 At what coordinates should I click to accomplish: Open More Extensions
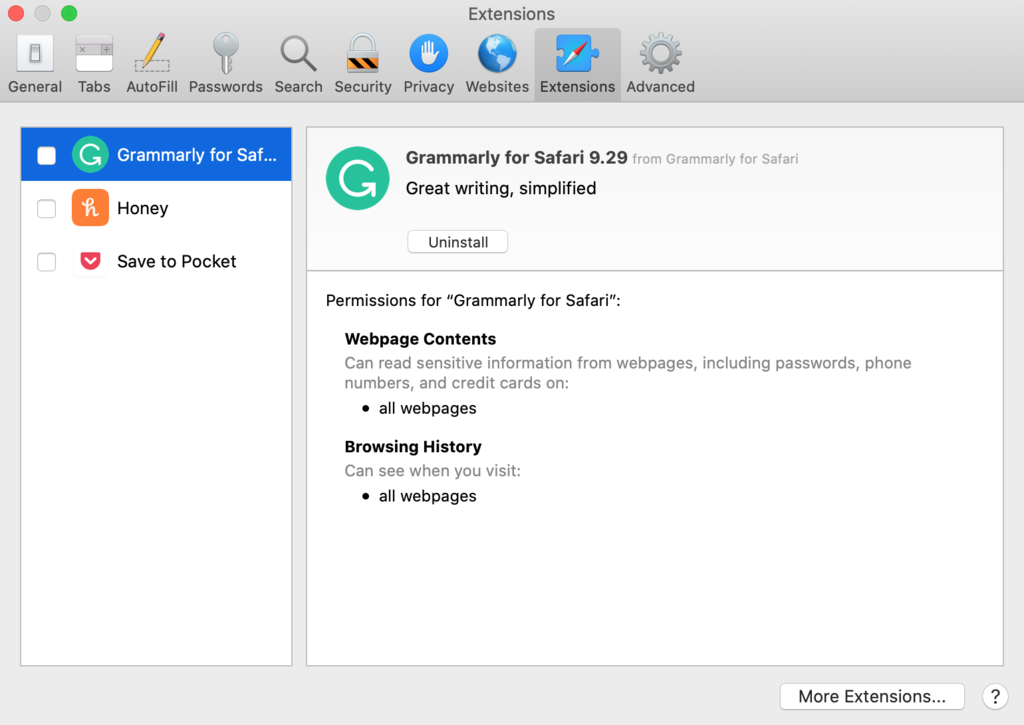(871, 696)
